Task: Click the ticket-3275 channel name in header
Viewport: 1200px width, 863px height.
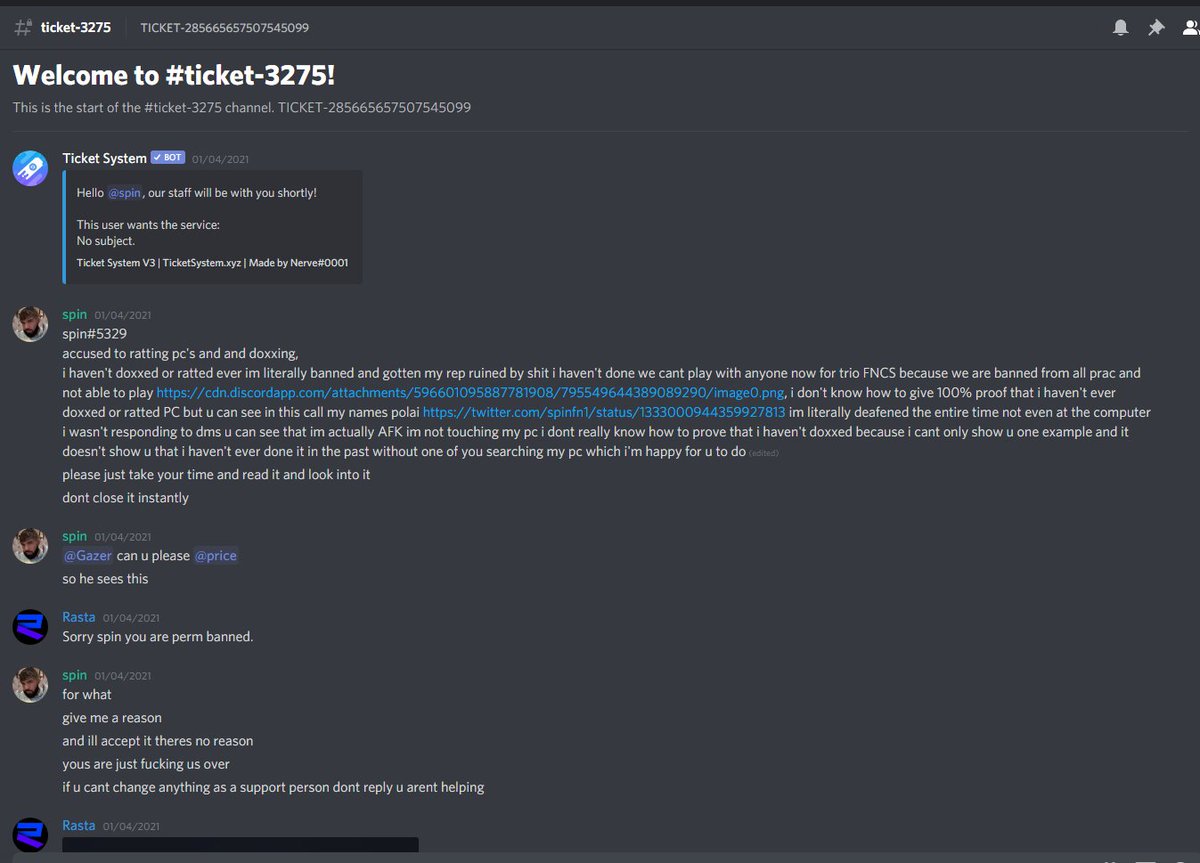Action: pos(76,28)
